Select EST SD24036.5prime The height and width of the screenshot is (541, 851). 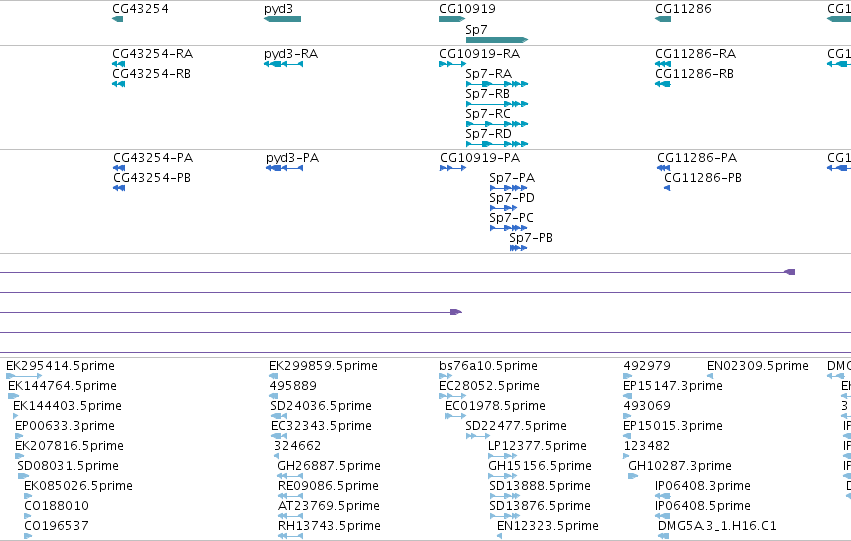pyautogui.click(x=278, y=416)
